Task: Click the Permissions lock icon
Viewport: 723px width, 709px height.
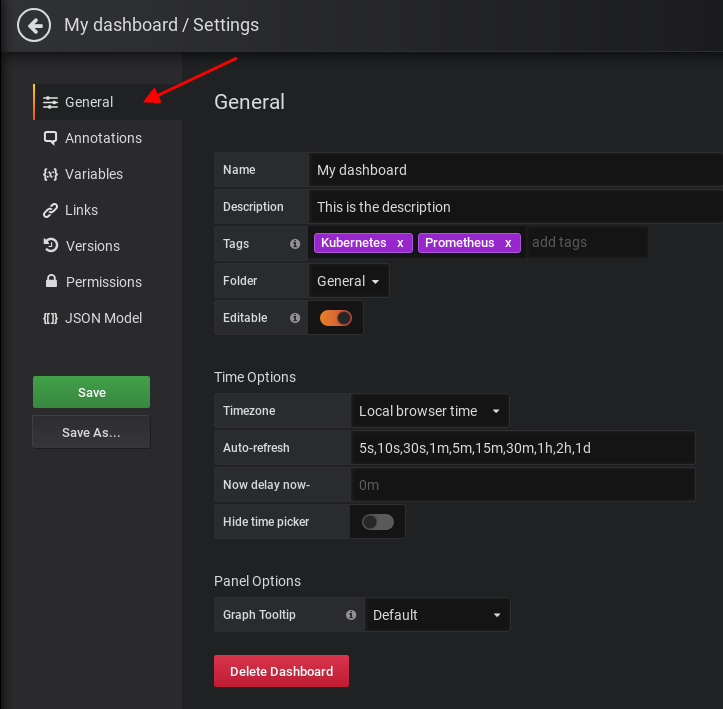Action: point(51,281)
